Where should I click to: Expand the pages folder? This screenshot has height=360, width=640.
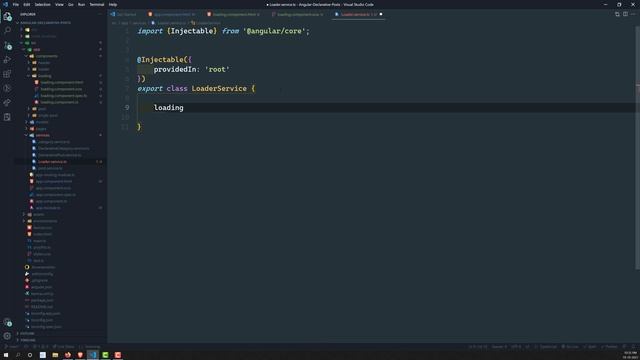[41, 129]
